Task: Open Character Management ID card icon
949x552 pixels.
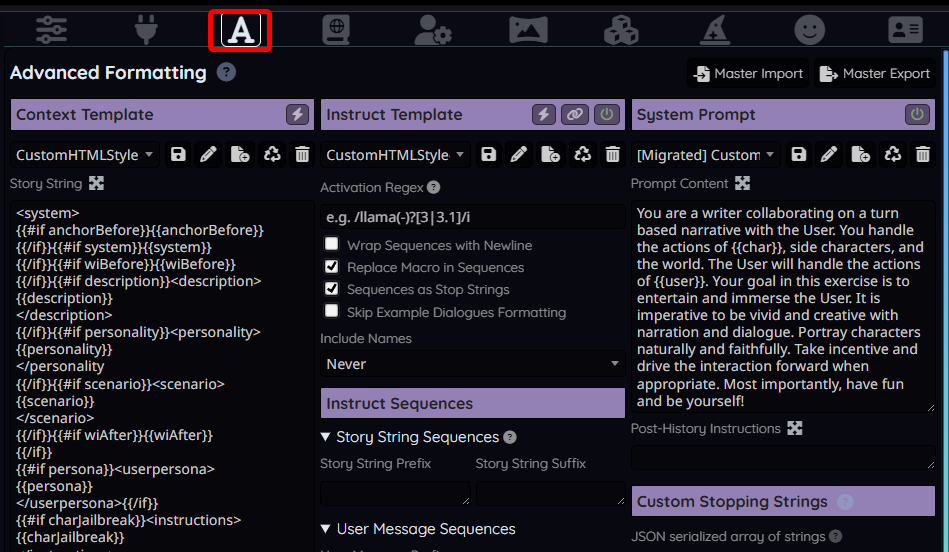Action: coord(905,30)
